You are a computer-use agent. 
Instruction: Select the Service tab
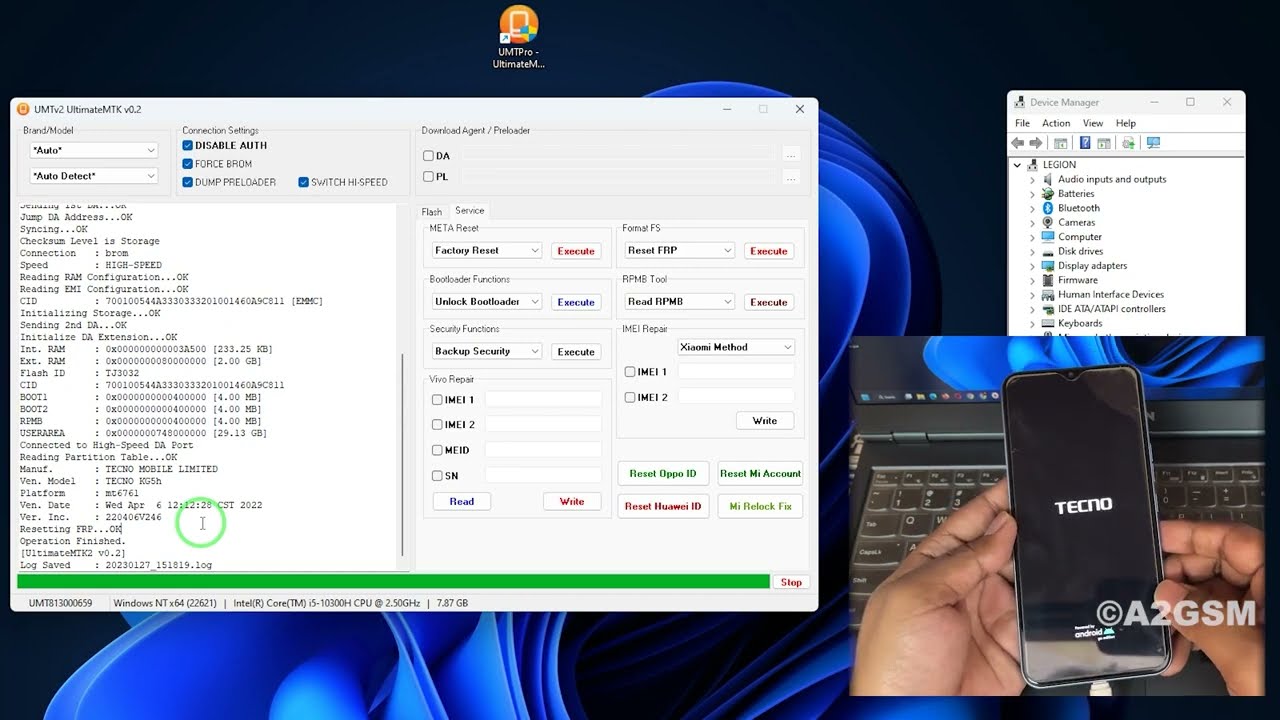(470, 211)
